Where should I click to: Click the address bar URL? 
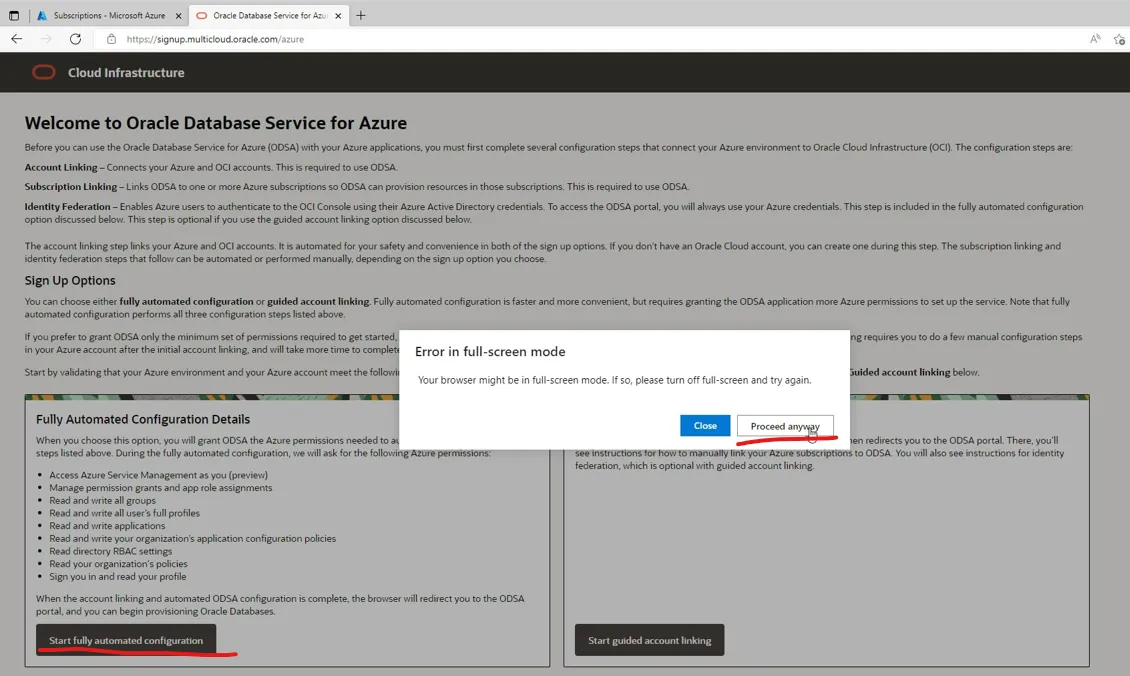tap(215, 39)
